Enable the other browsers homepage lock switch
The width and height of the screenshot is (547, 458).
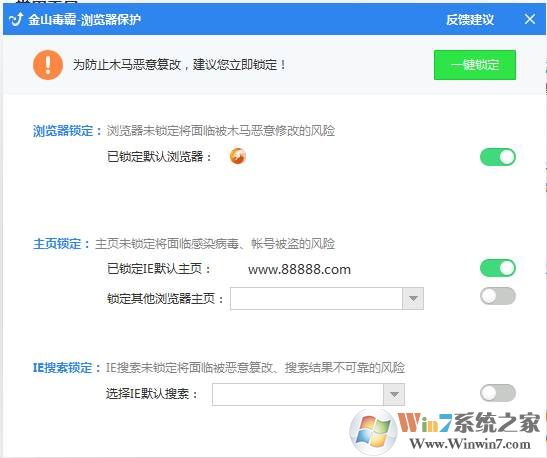498,296
